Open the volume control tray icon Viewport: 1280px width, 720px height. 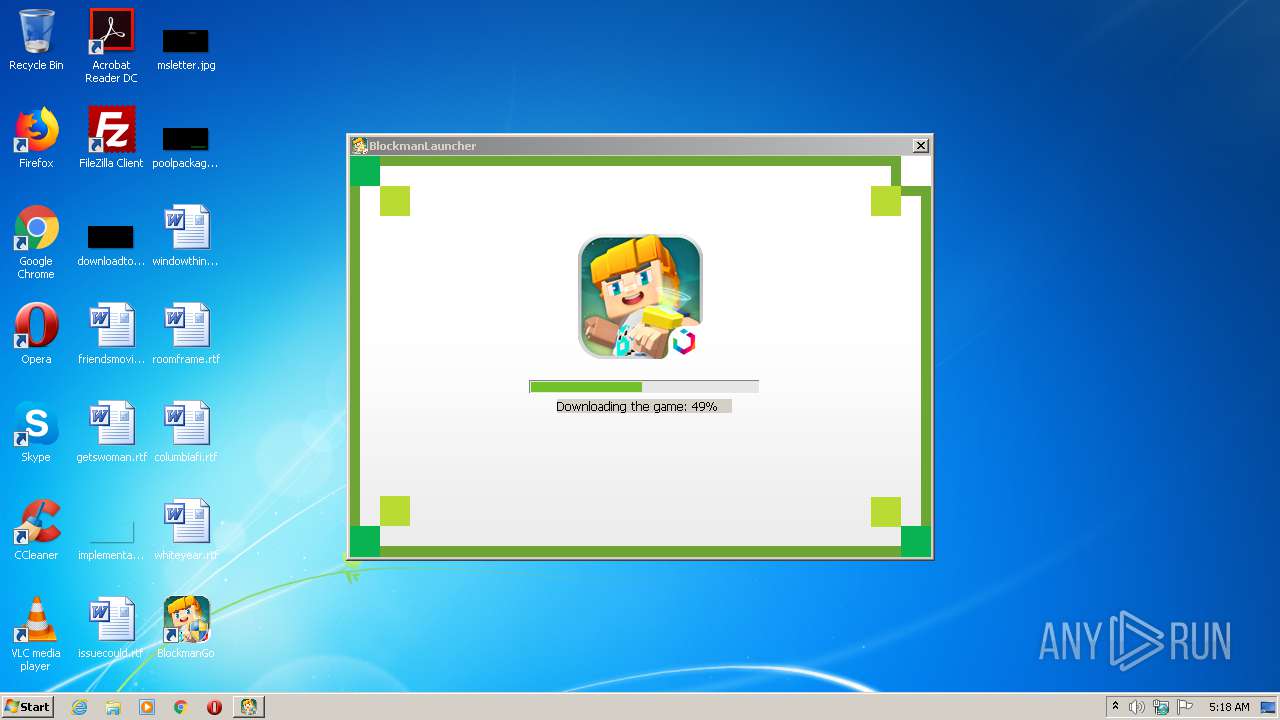click(x=1137, y=707)
